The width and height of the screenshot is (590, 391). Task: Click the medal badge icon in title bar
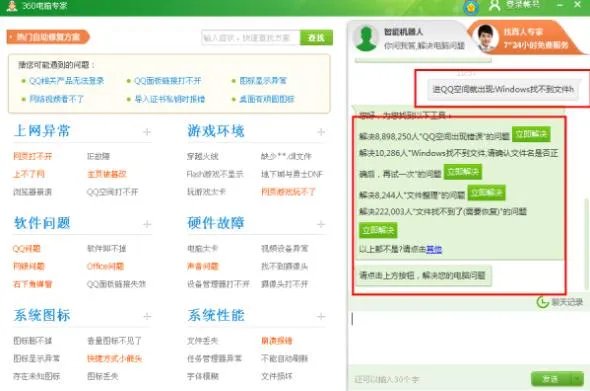(x=471, y=7)
